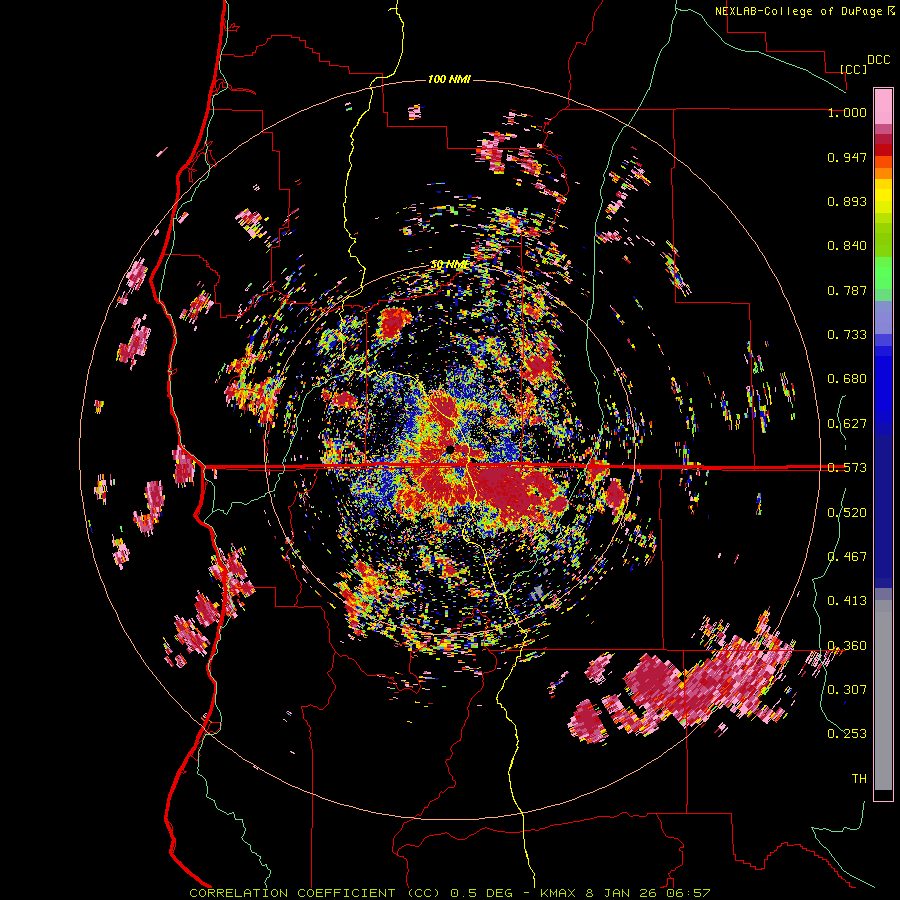Click the 0.680 scale value
Image resolution: width=900 pixels, height=900 pixels.
coord(847,379)
